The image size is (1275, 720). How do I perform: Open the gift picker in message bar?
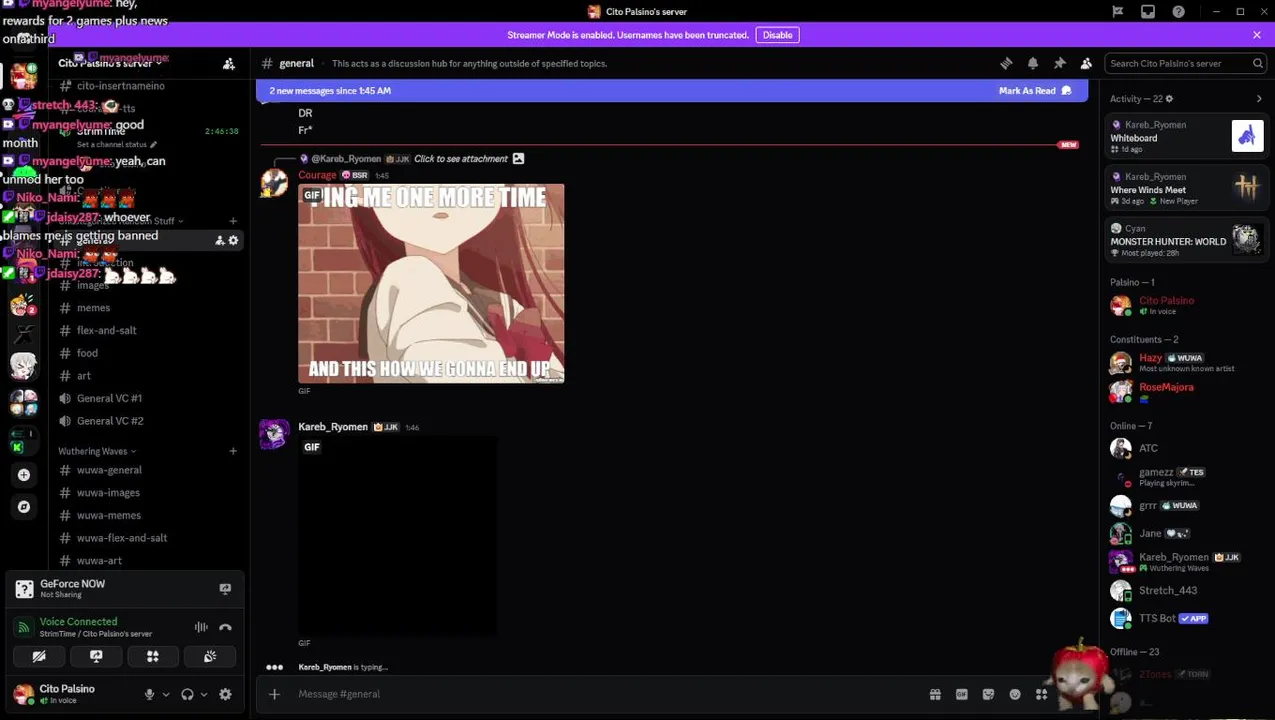[935, 694]
